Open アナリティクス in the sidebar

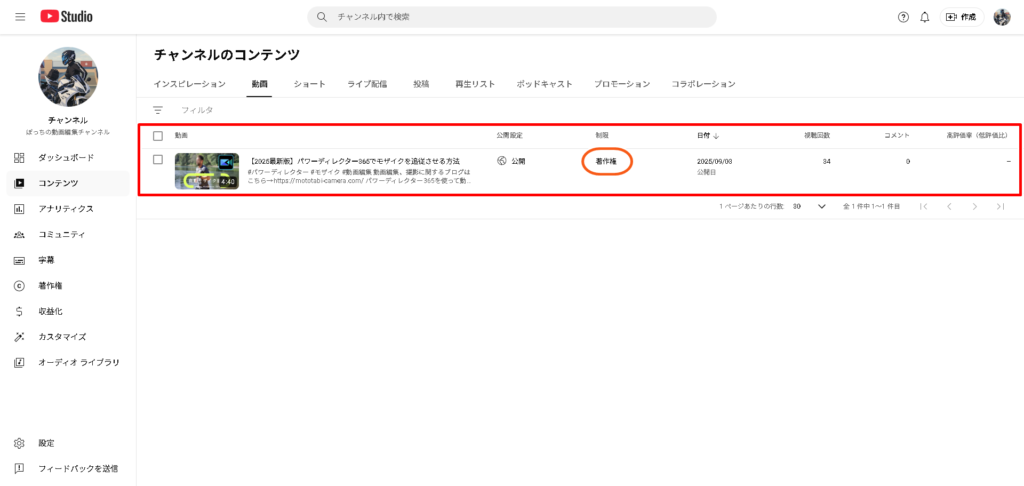point(66,209)
